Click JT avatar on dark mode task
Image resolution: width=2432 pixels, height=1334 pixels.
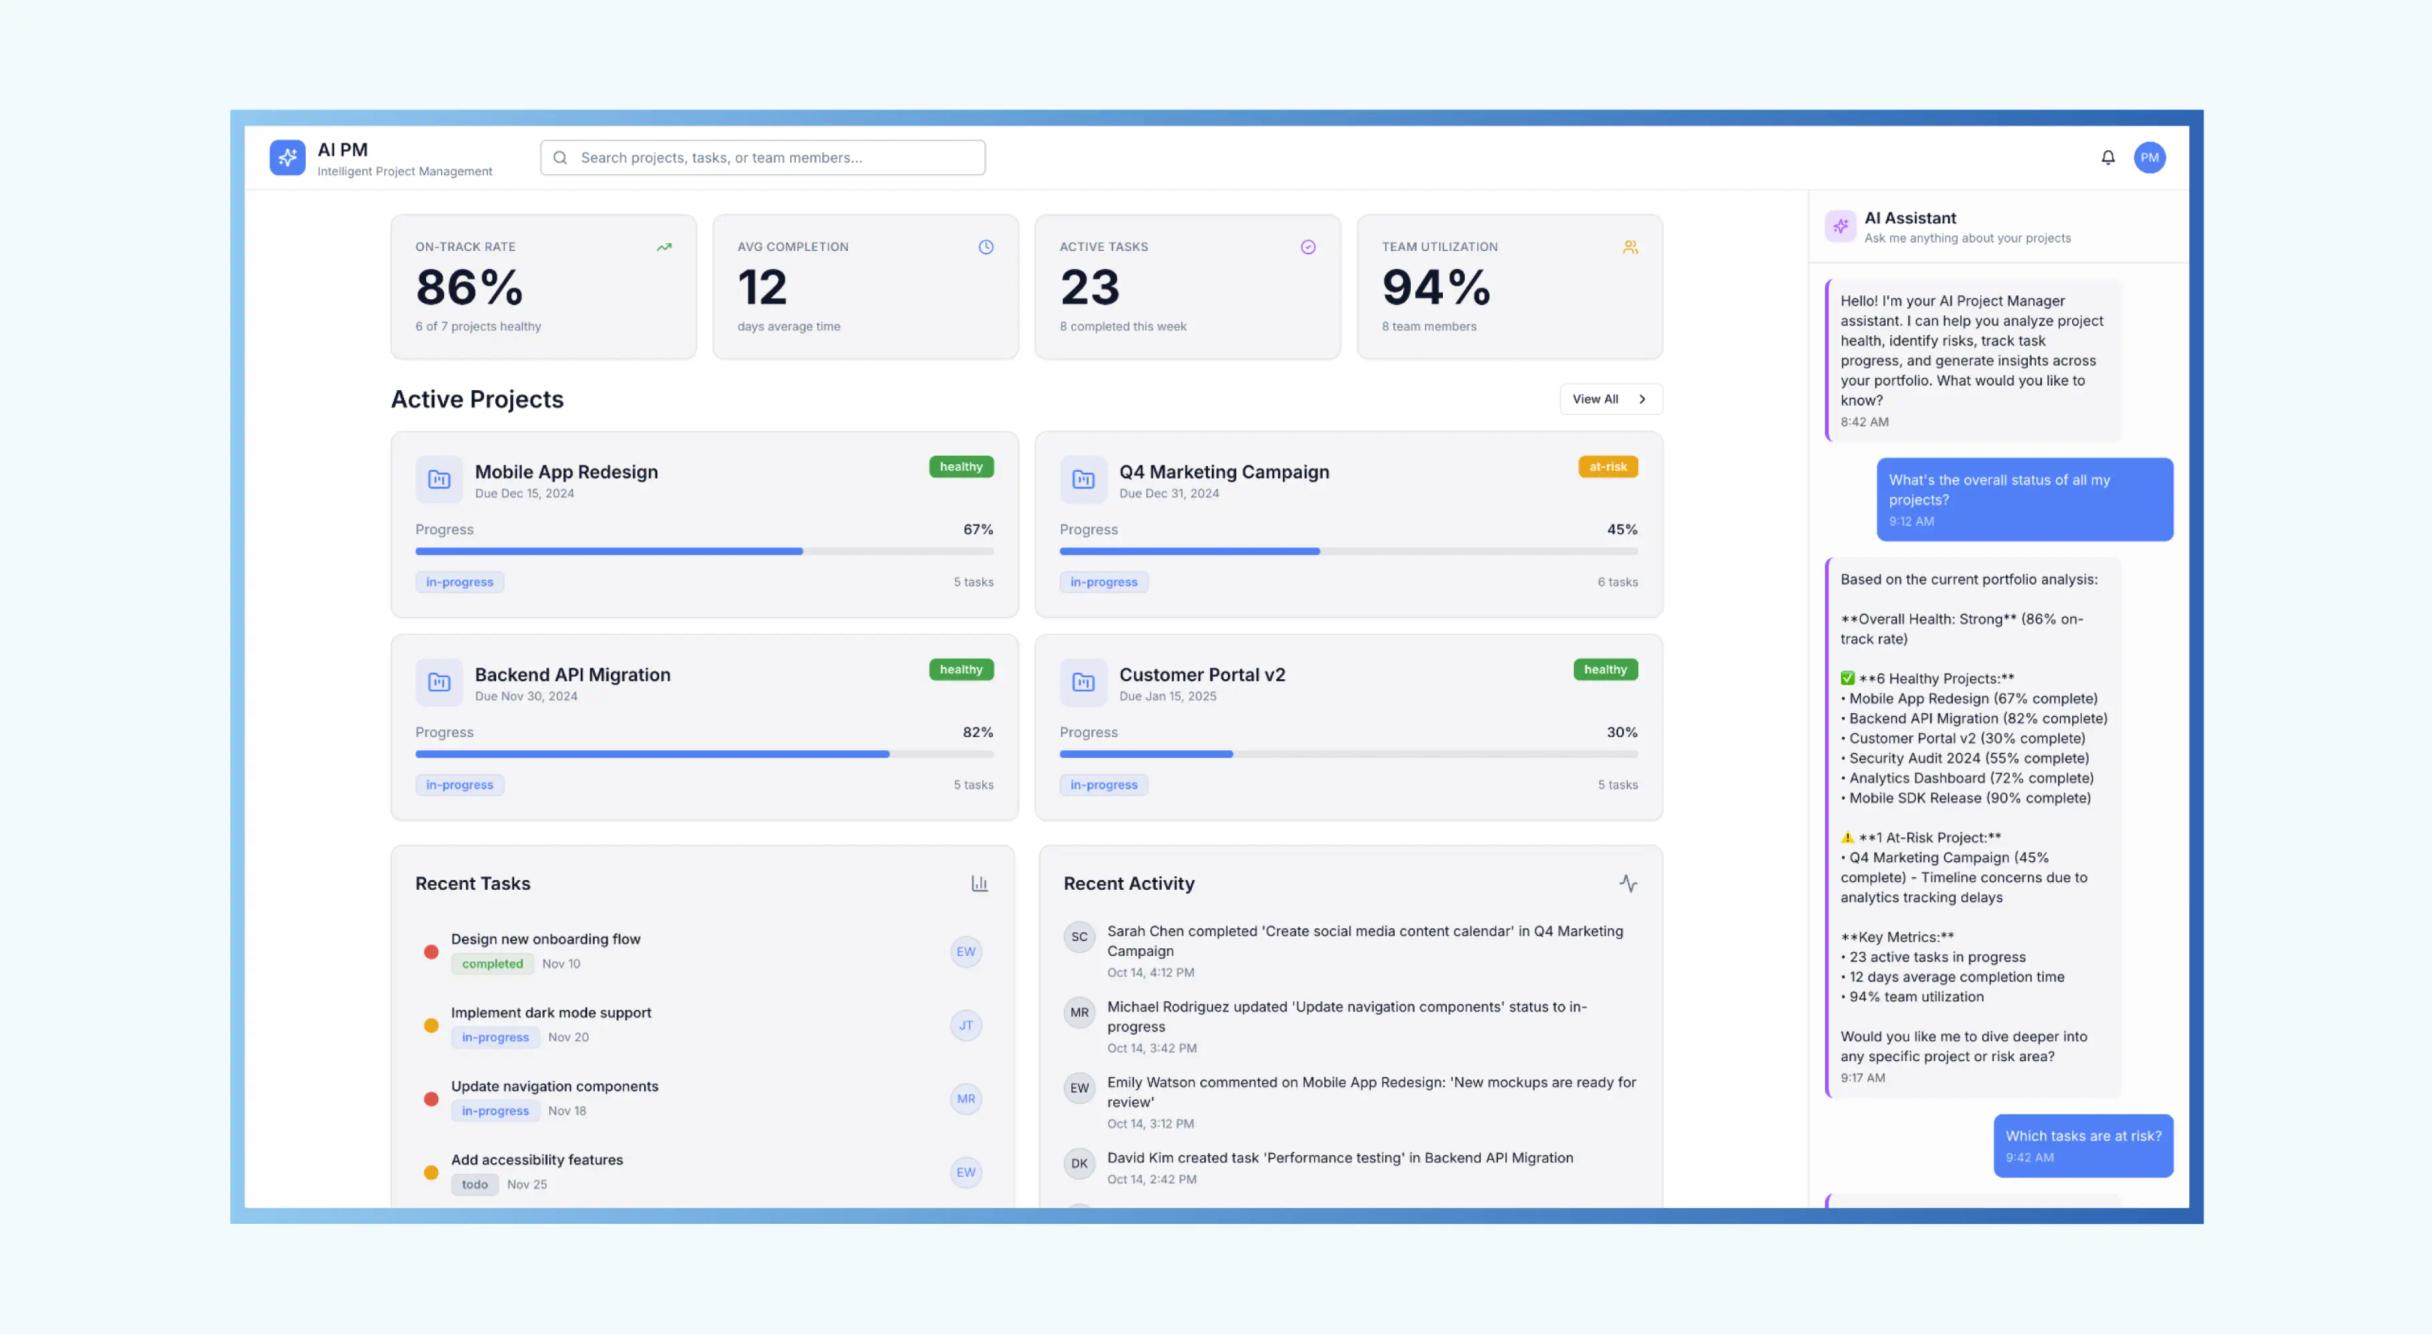pyautogui.click(x=965, y=1025)
